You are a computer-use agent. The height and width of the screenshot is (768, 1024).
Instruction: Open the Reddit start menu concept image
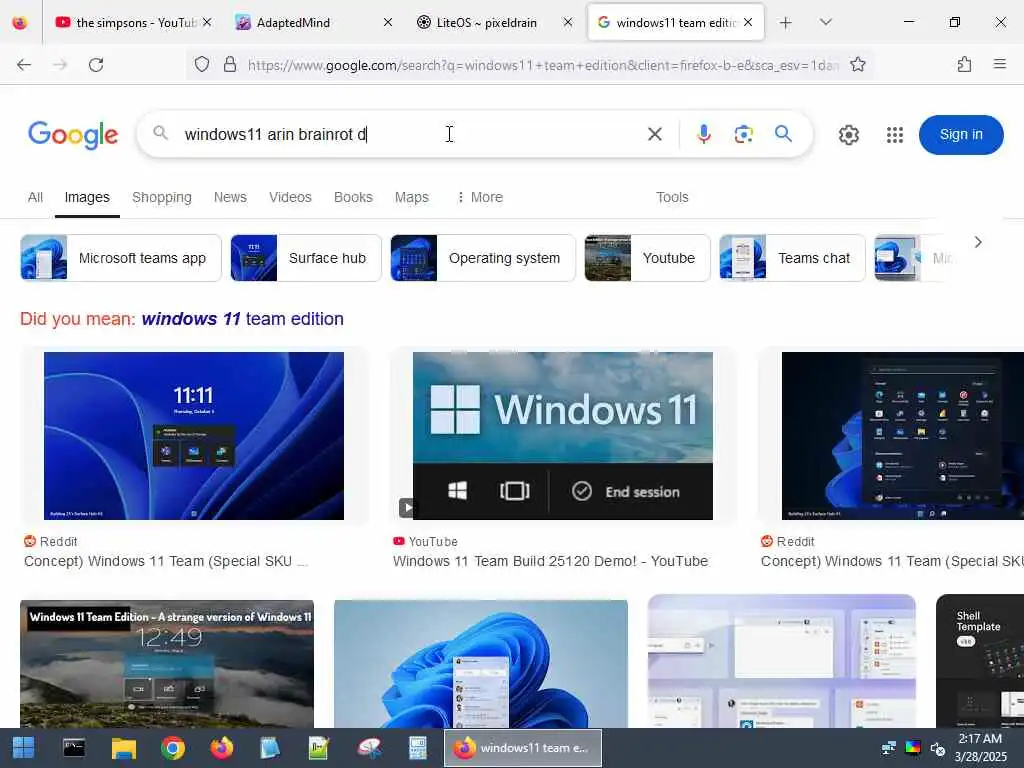903,436
